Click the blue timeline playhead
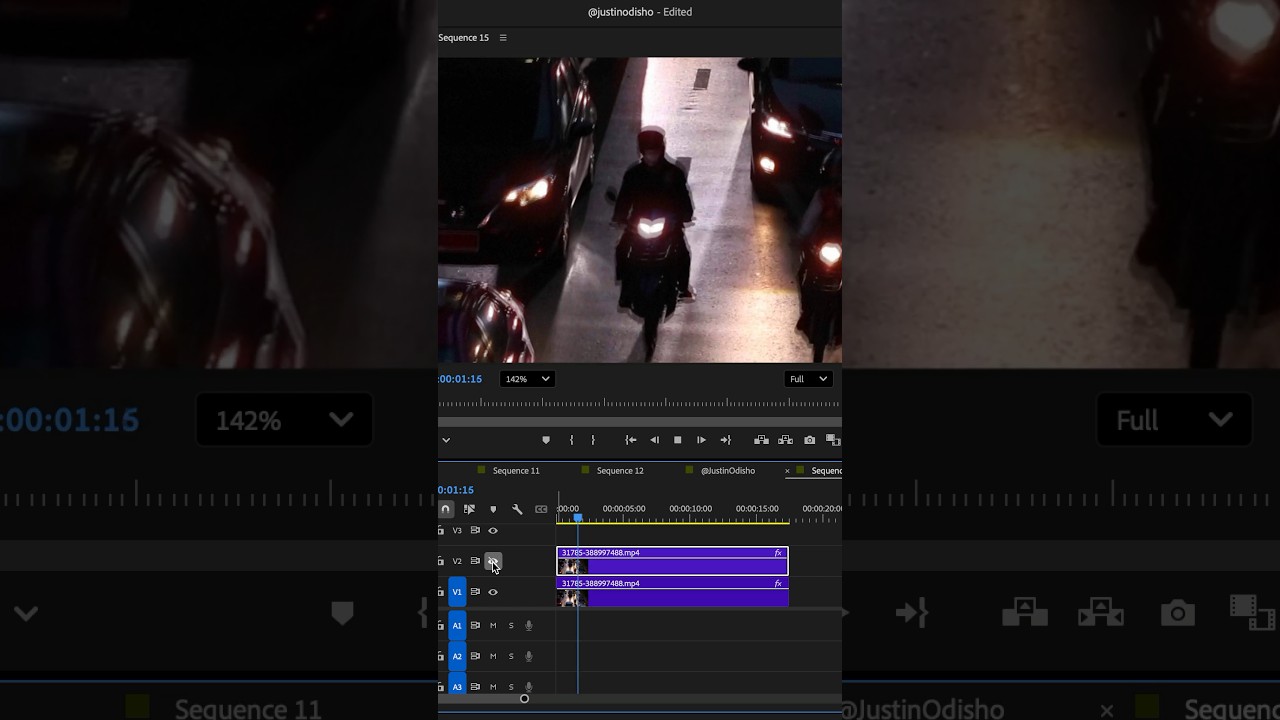The width and height of the screenshot is (1280, 720). [578, 518]
